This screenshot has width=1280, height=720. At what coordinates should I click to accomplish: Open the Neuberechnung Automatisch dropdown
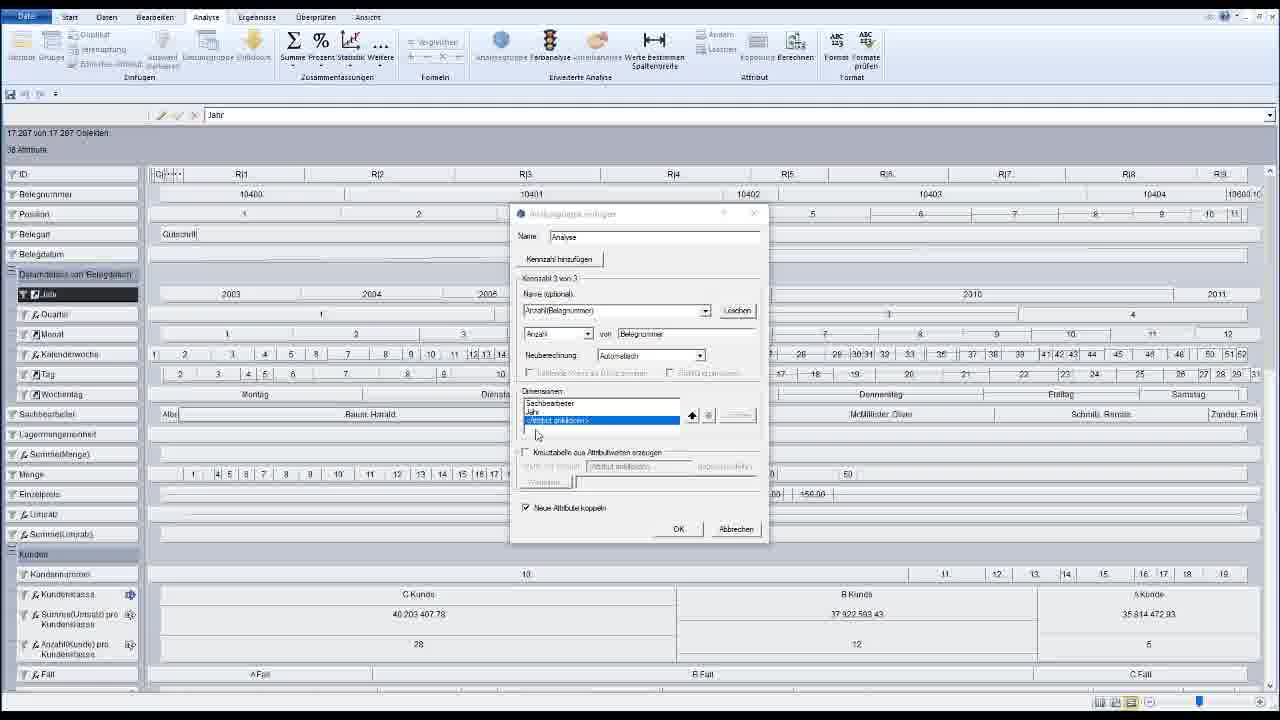click(700, 356)
